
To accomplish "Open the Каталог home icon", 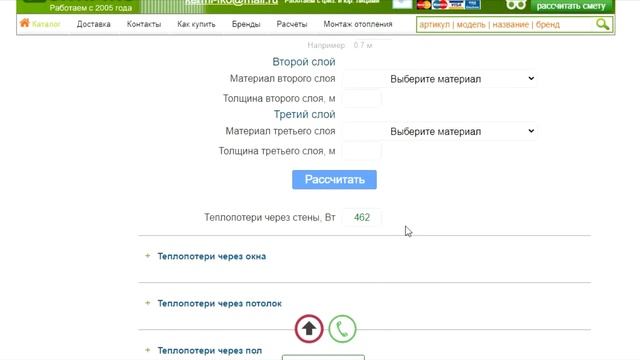I will (24, 23).
